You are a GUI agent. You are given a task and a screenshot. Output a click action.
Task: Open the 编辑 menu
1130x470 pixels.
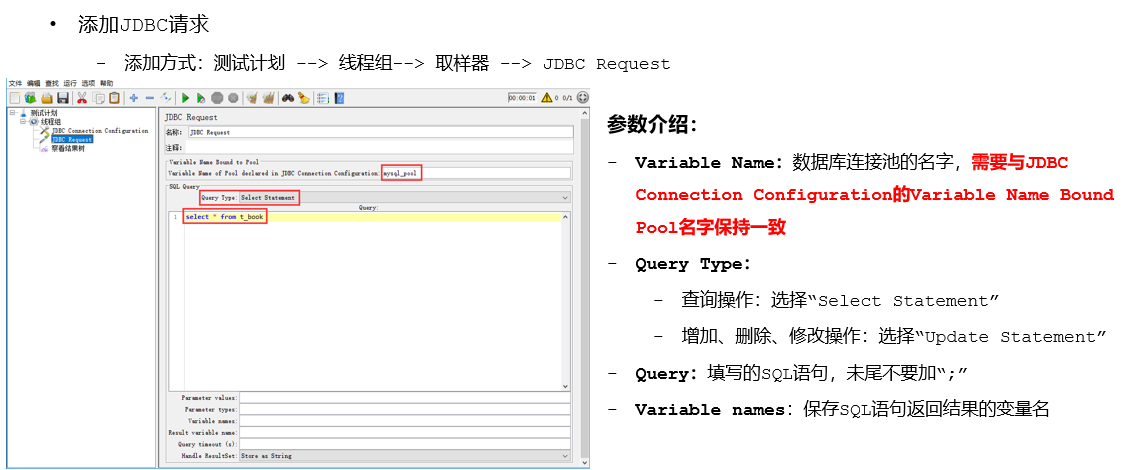(34, 84)
